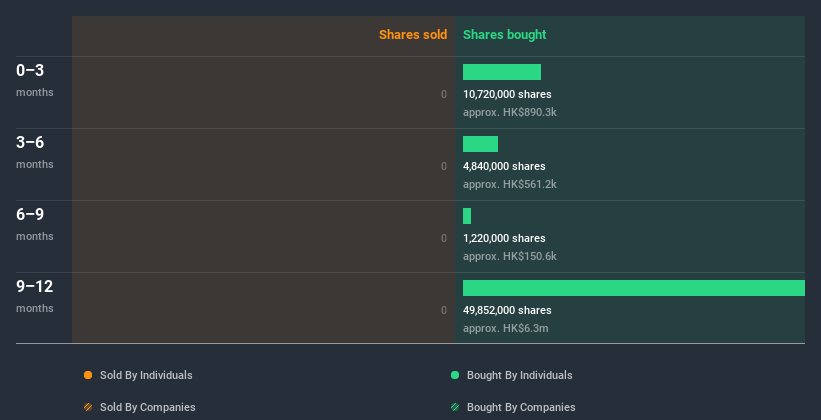This screenshot has height=420, width=821.
Task: Click the 49,852,000 shares value
Action: click(507, 311)
